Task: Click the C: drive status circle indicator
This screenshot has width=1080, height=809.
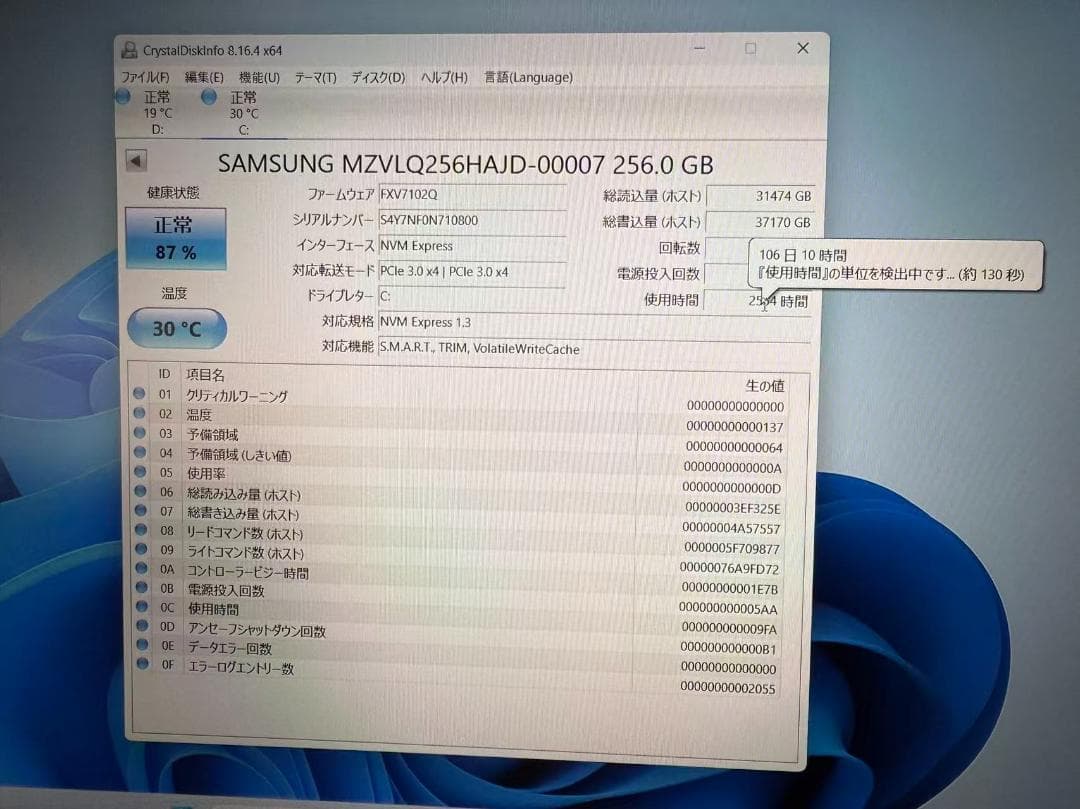Action: coord(209,97)
